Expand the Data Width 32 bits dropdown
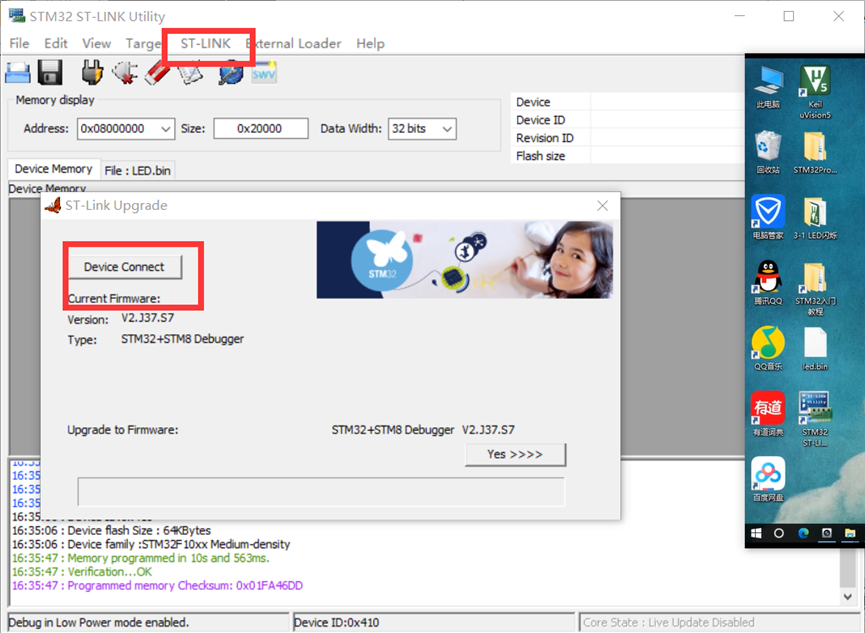 (x=447, y=129)
